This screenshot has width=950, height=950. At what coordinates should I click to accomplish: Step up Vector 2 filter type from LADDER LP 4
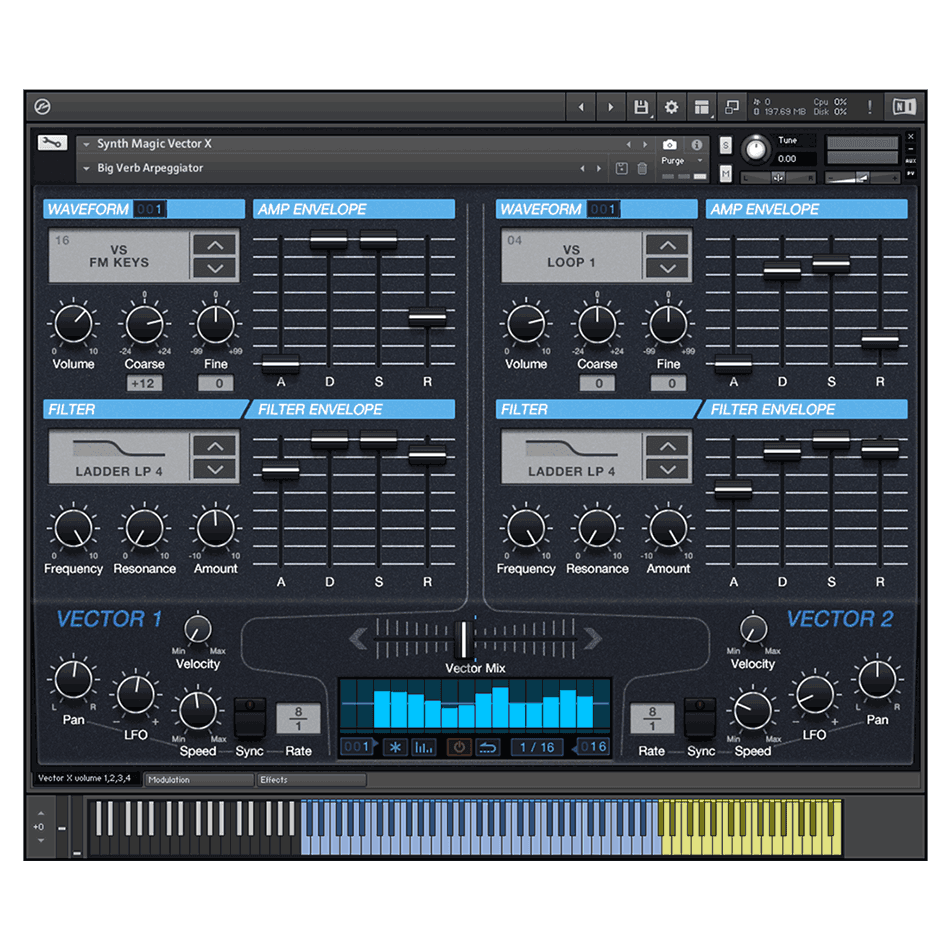pyautogui.click(x=668, y=447)
